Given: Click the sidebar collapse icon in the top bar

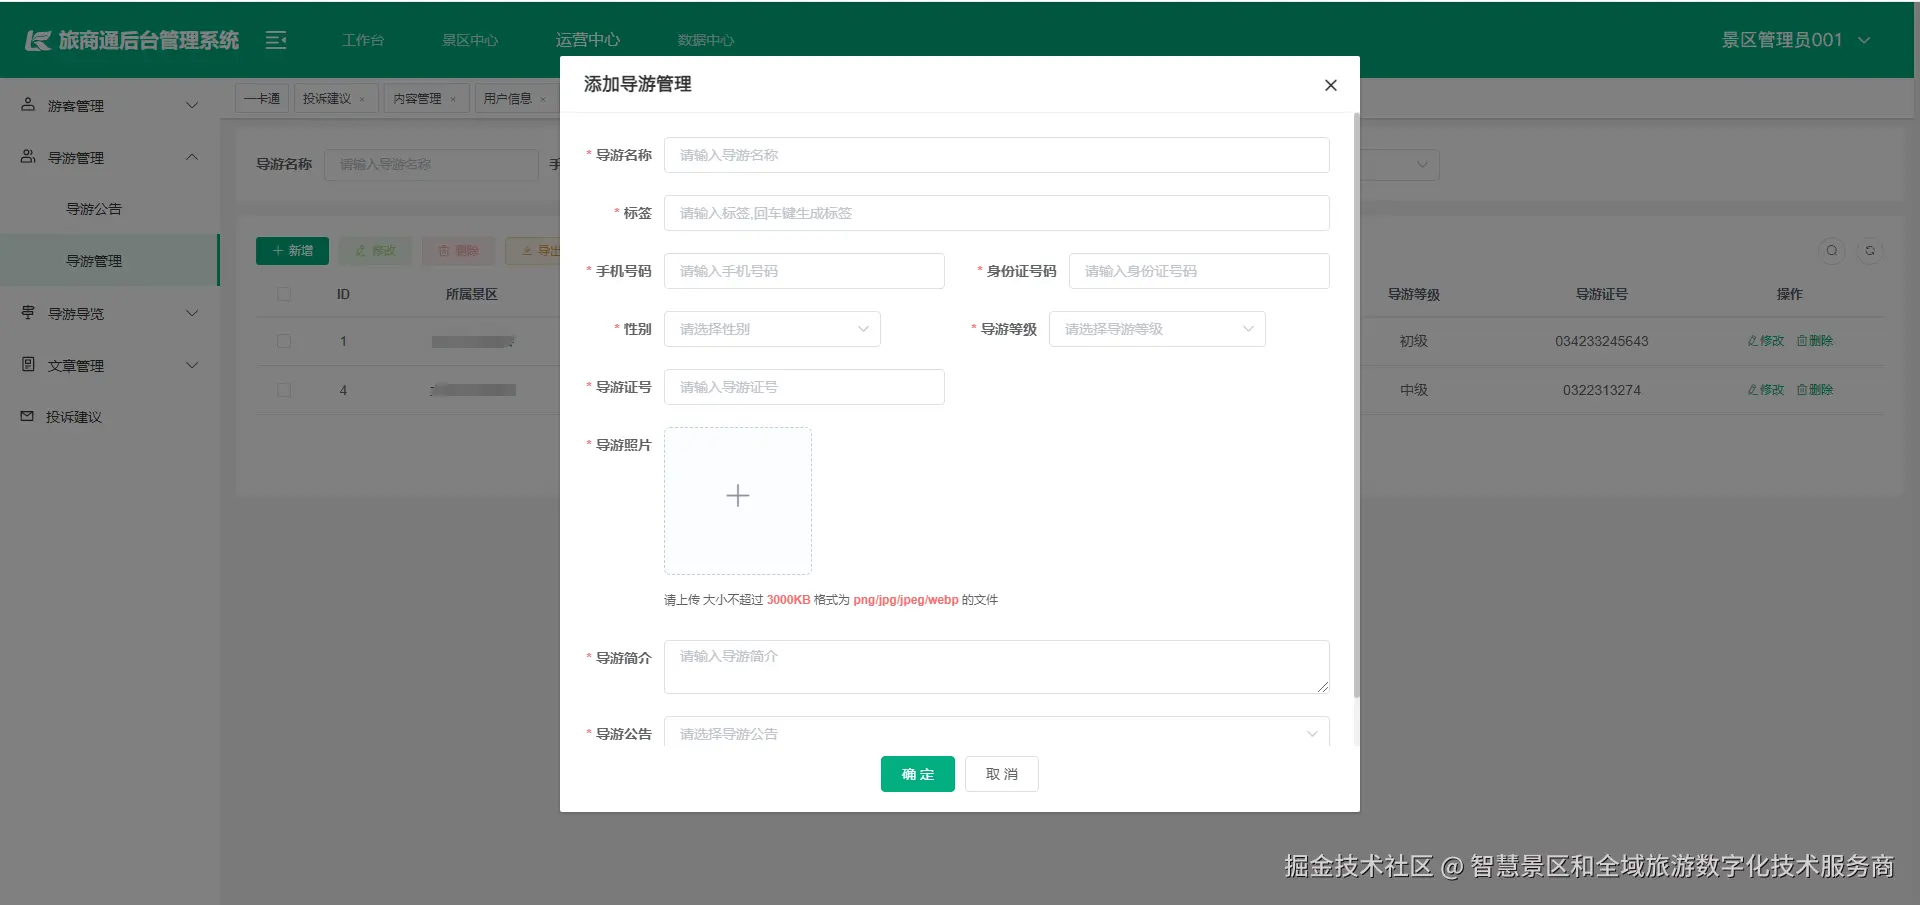Looking at the screenshot, I should click(x=275, y=40).
